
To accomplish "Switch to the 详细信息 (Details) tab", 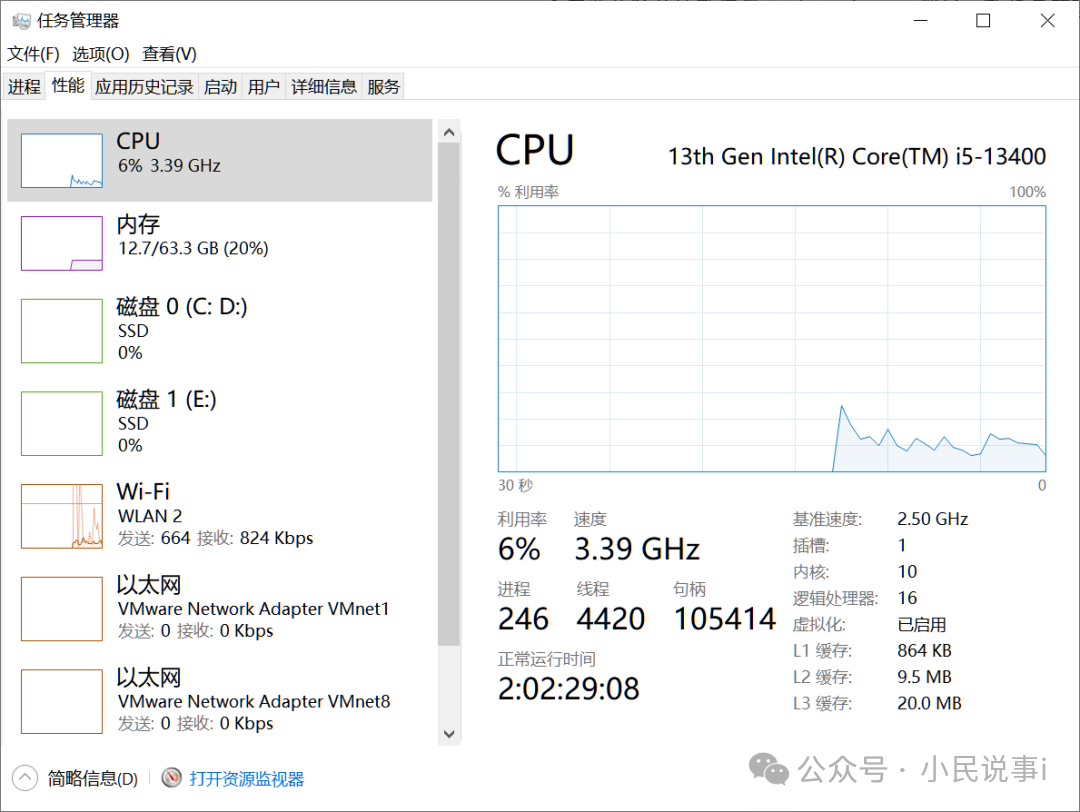I will (x=323, y=87).
